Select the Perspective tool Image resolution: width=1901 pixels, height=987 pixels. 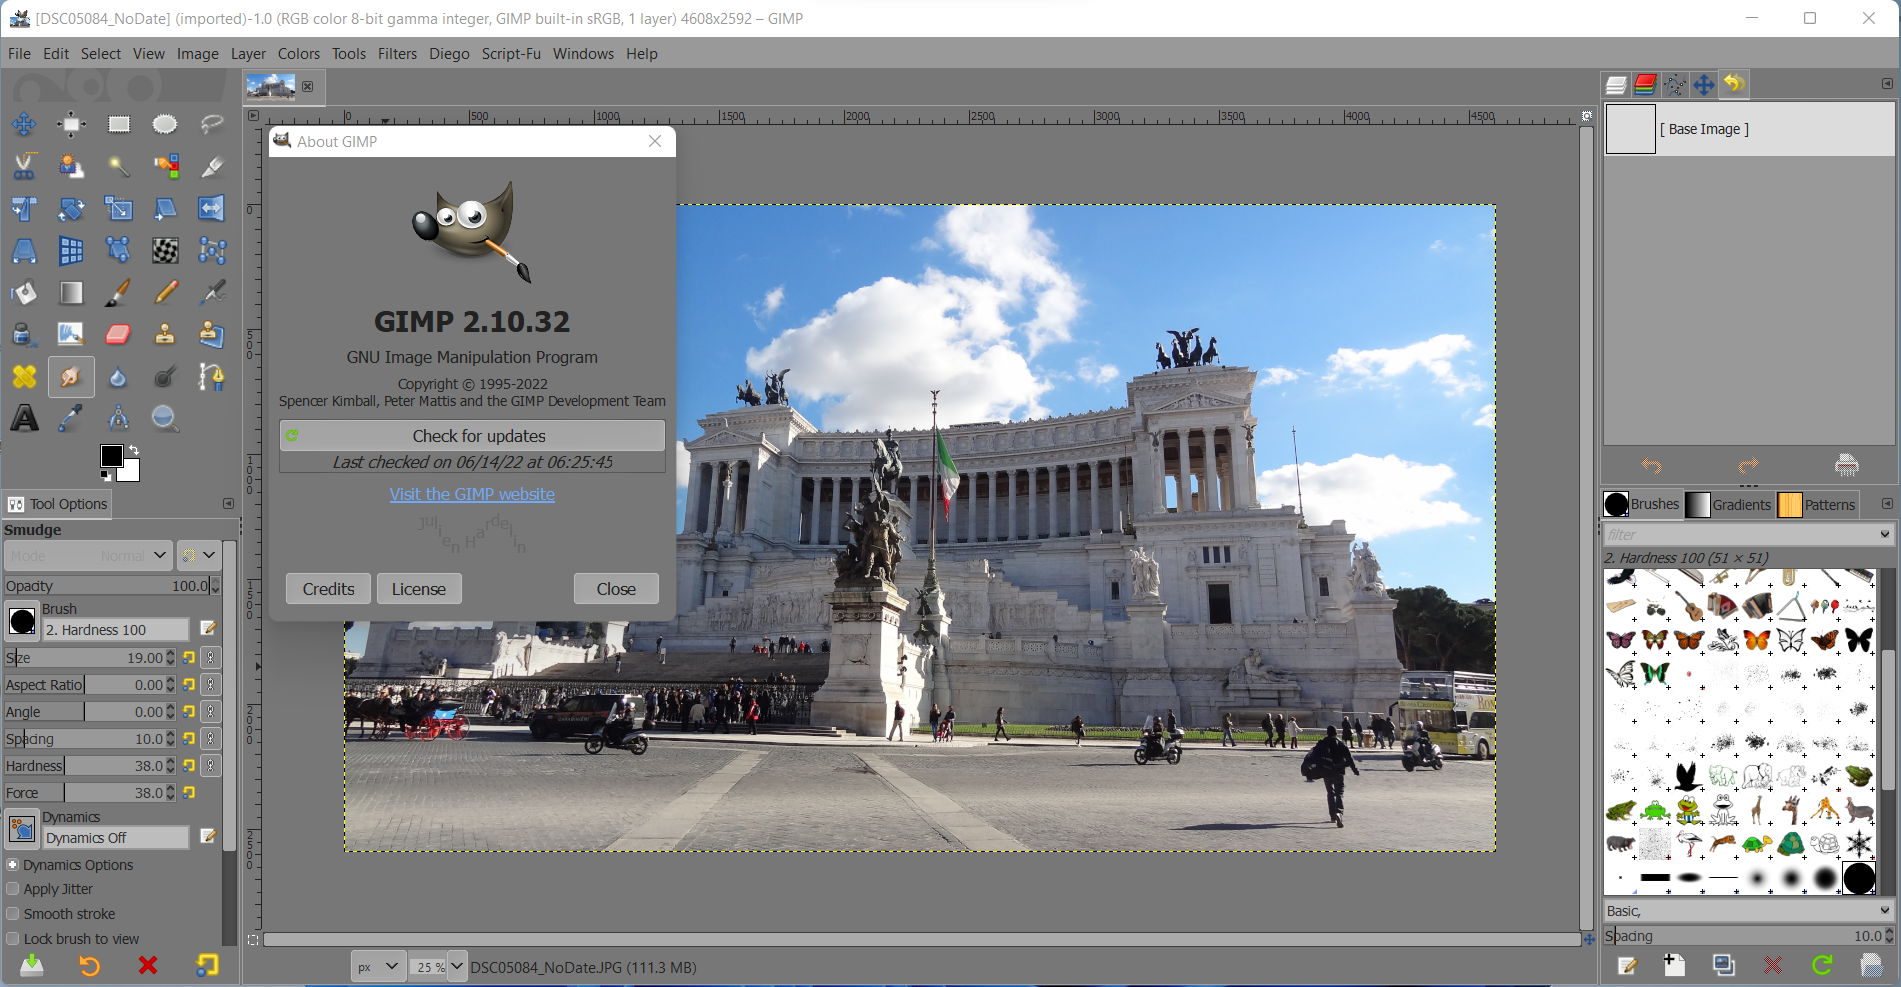pyautogui.click(x=24, y=250)
